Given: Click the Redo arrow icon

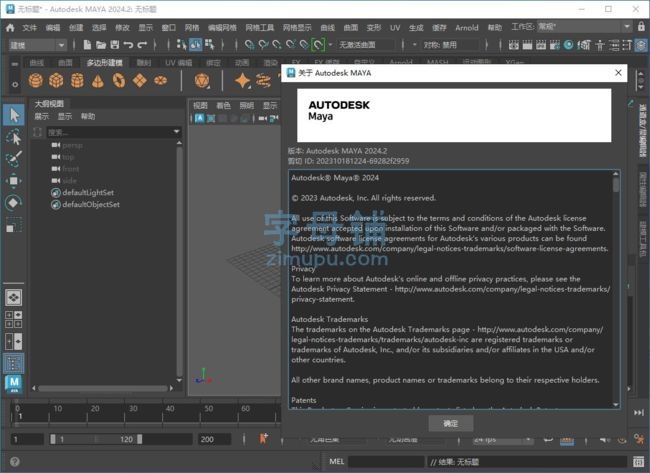Looking at the screenshot, I should click(x=142, y=44).
